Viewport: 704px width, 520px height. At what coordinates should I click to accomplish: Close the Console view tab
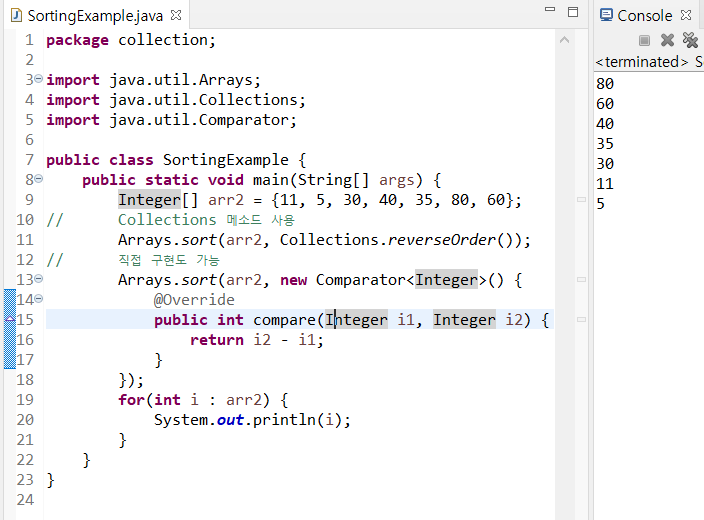[686, 15]
